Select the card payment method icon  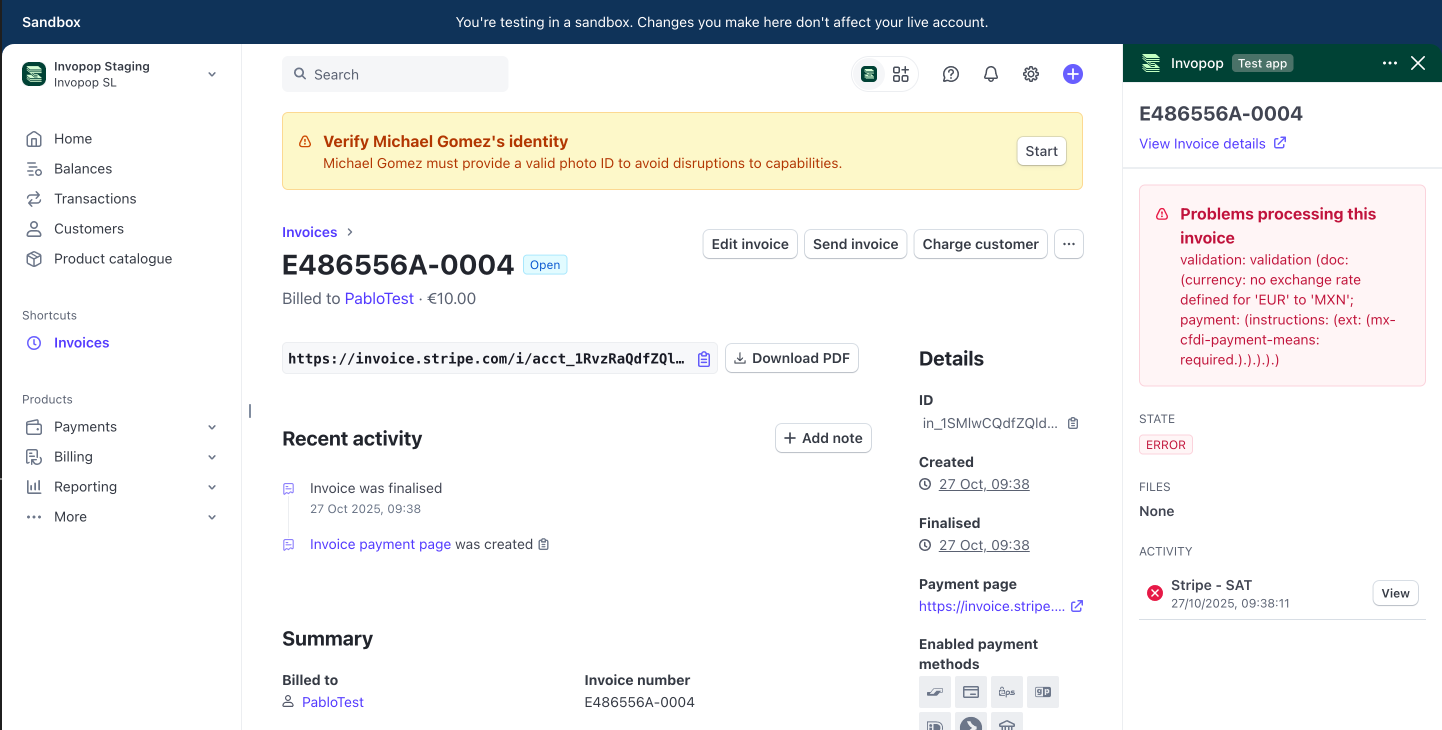[971, 691]
